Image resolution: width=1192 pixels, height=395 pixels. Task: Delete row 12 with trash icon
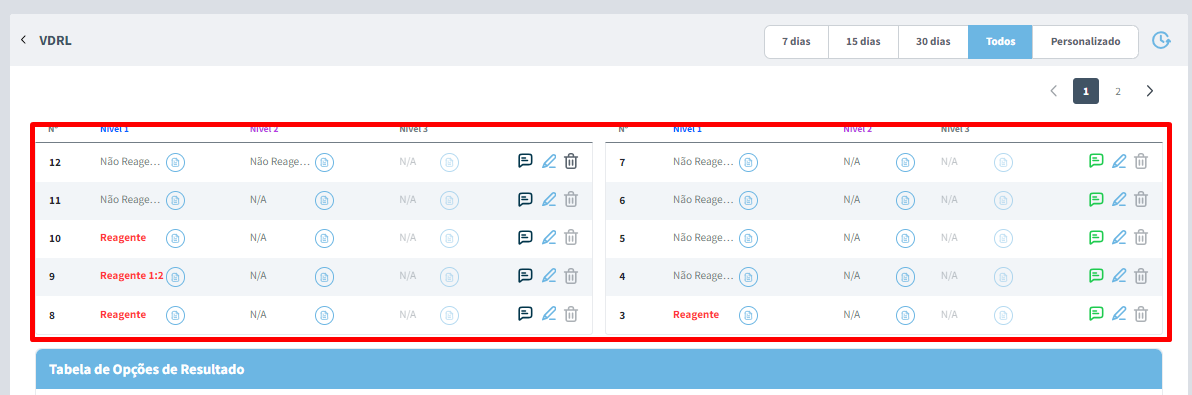click(572, 161)
